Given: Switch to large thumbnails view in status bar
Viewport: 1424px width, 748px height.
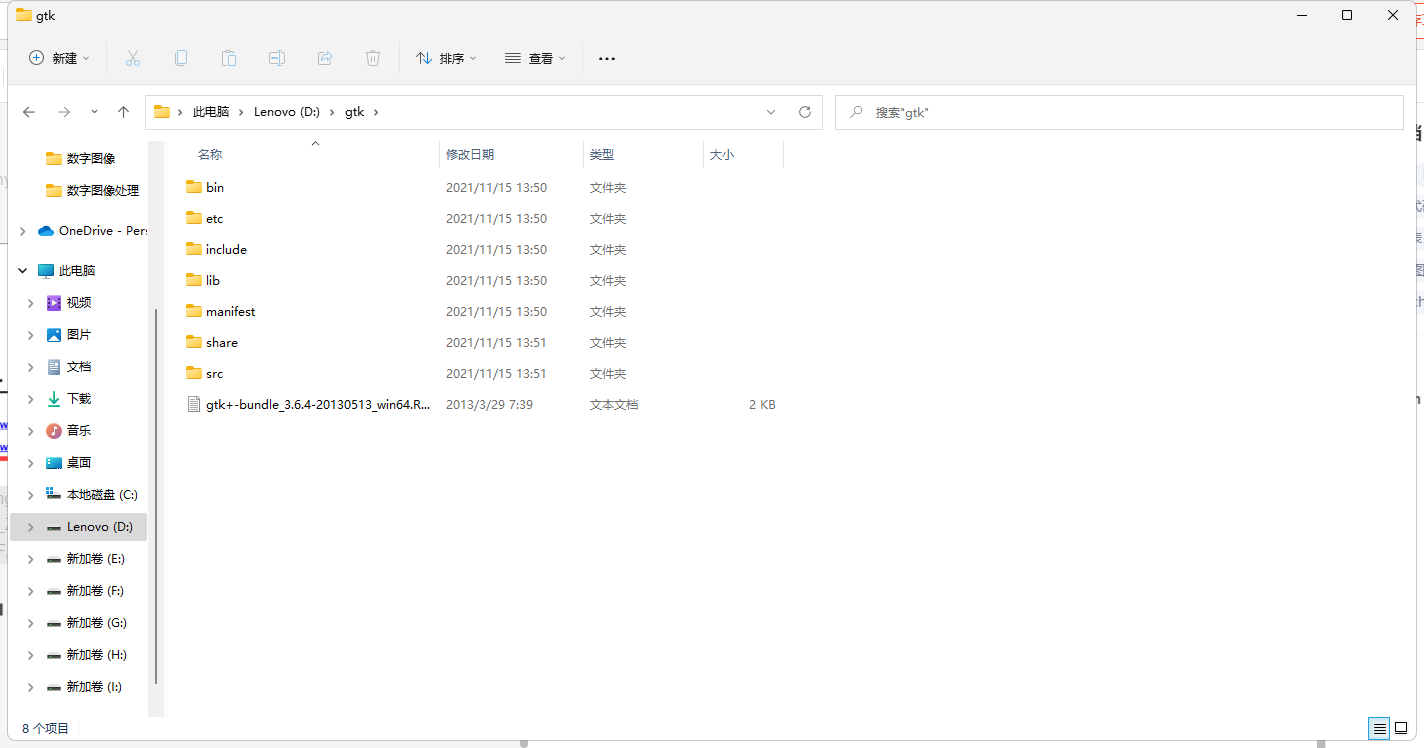Looking at the screenshot, I should pyautogui.click(x=1400, y=728).
